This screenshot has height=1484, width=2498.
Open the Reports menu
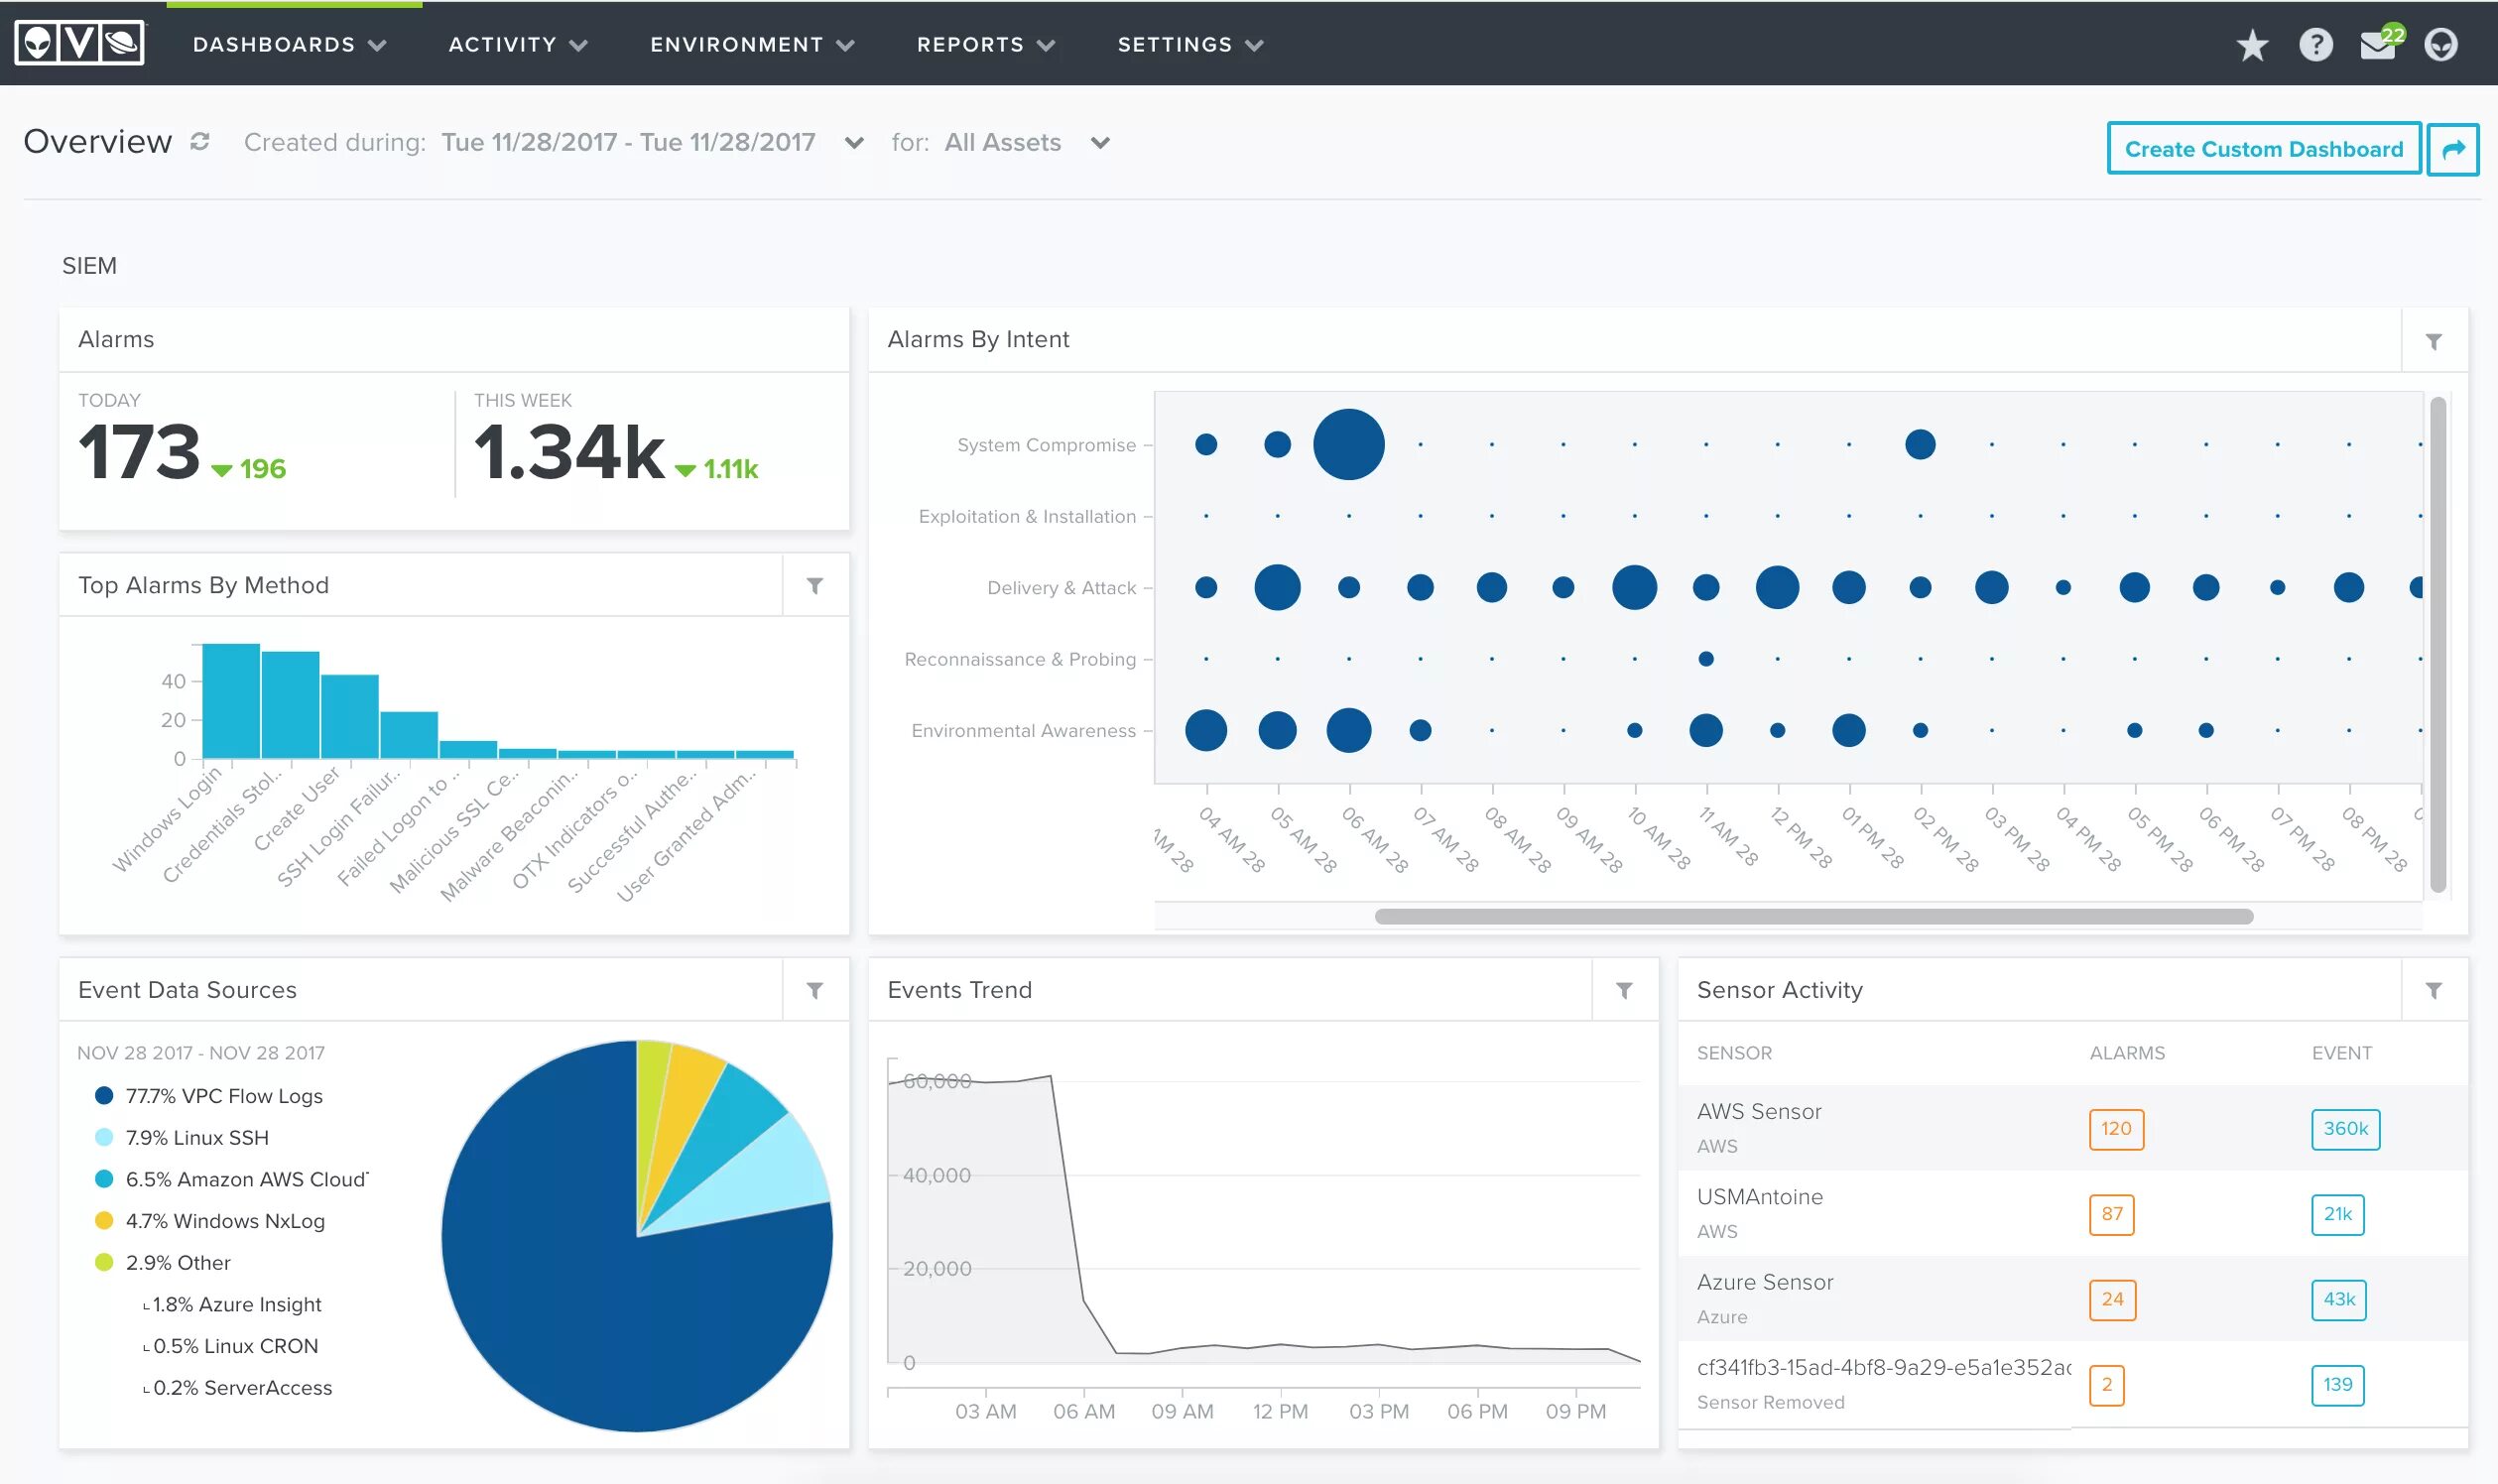985,45
